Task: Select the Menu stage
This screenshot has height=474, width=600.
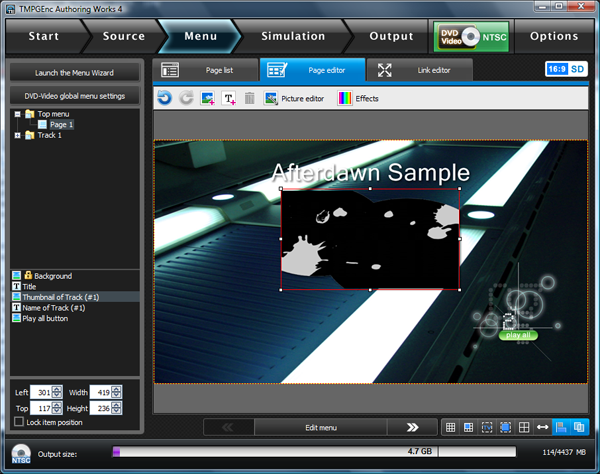Action: (201, 36)
